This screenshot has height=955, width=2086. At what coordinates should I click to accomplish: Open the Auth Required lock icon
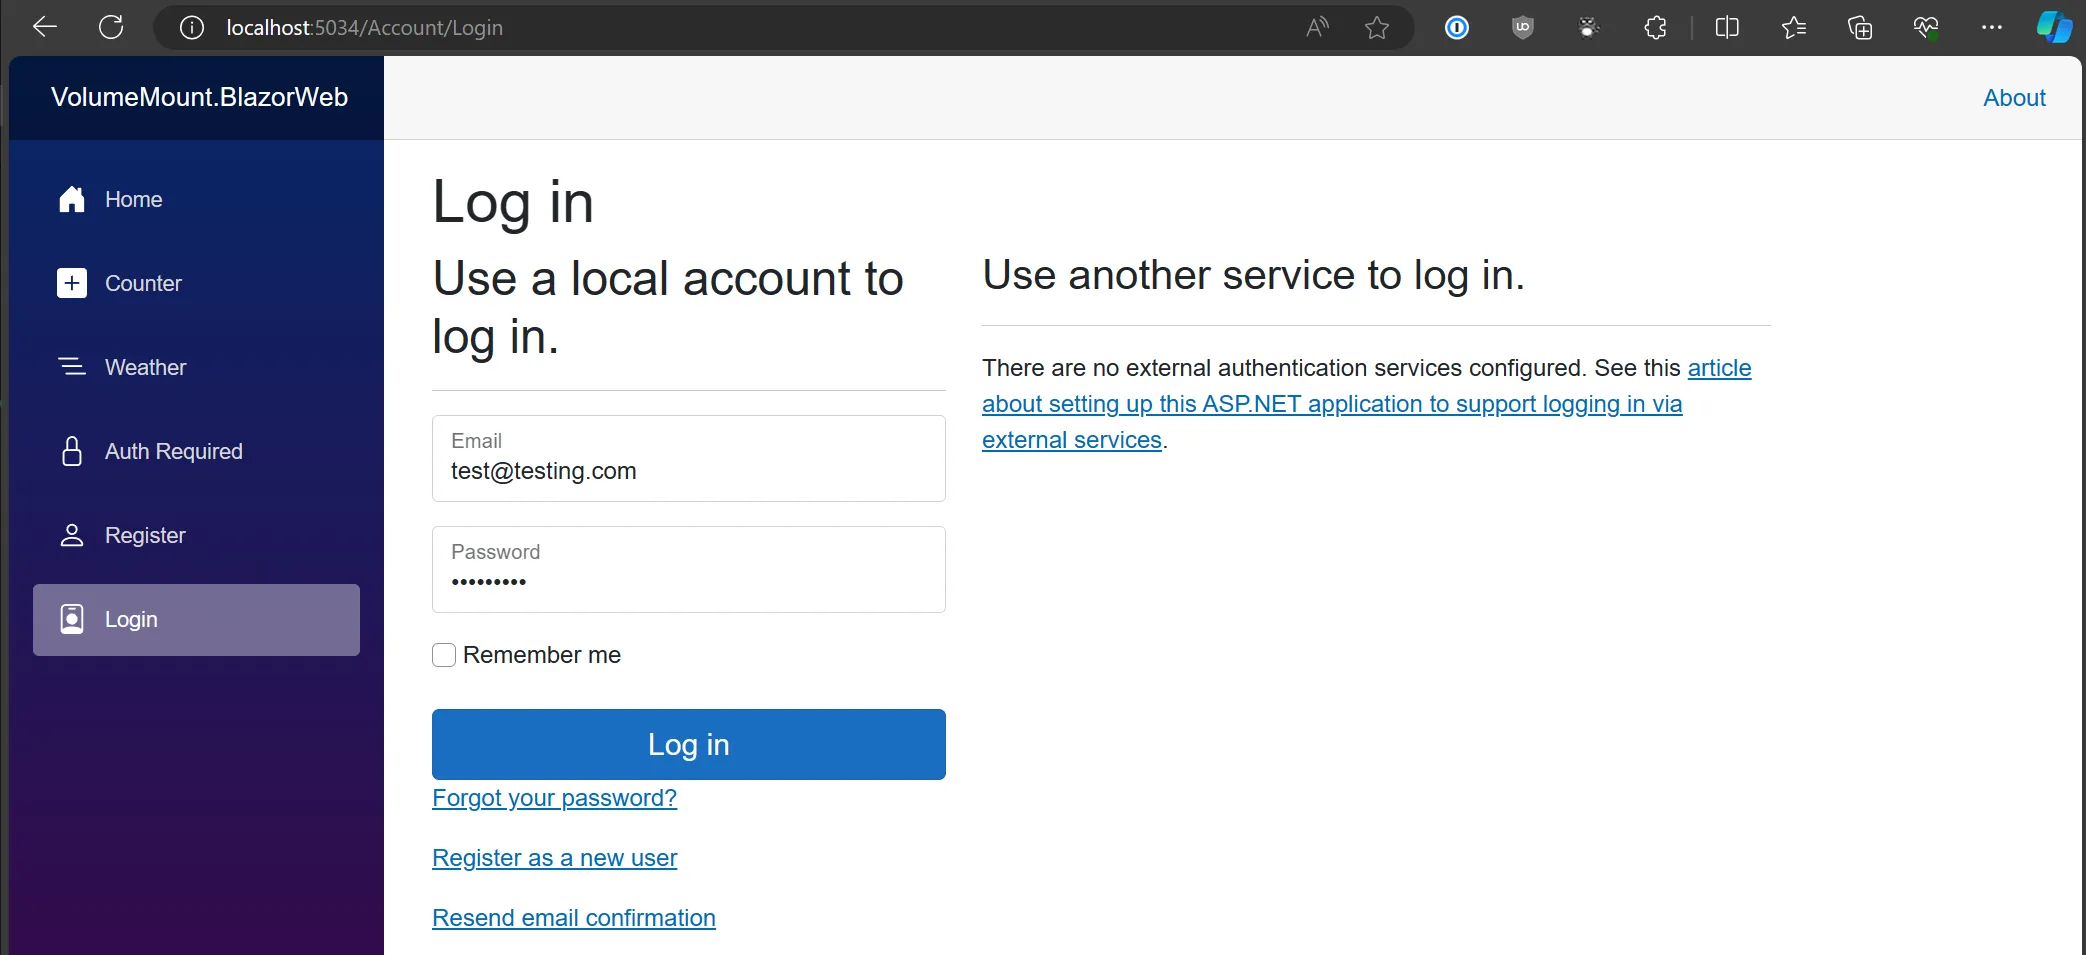pyautogui.click(x=71, y=451)
